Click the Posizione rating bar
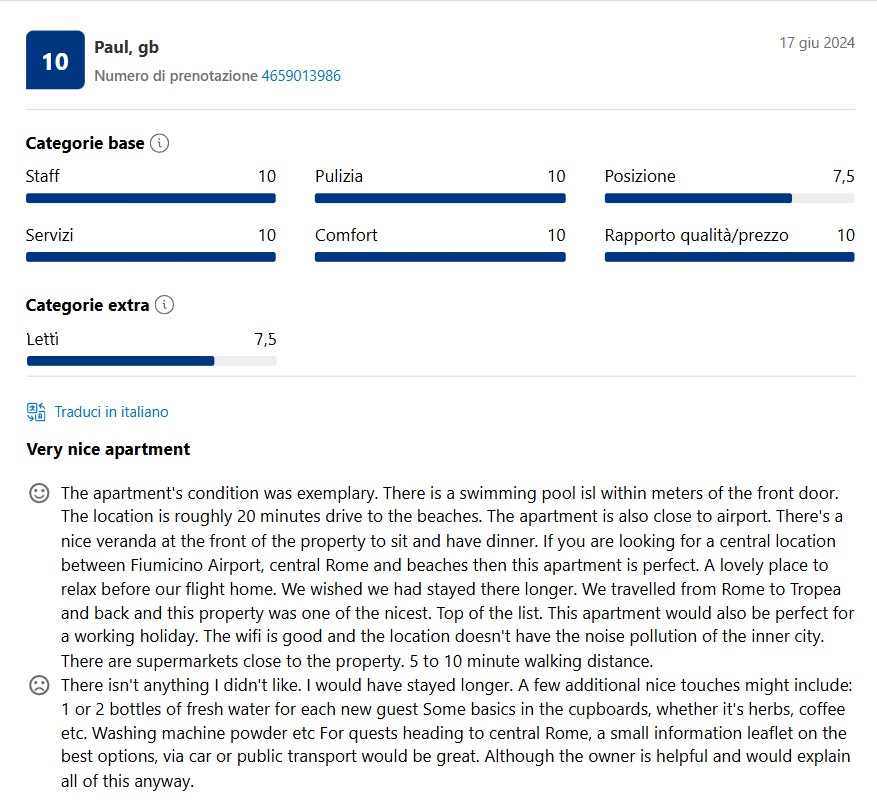The height and width of the screenshot is (802, 877). 729,198
